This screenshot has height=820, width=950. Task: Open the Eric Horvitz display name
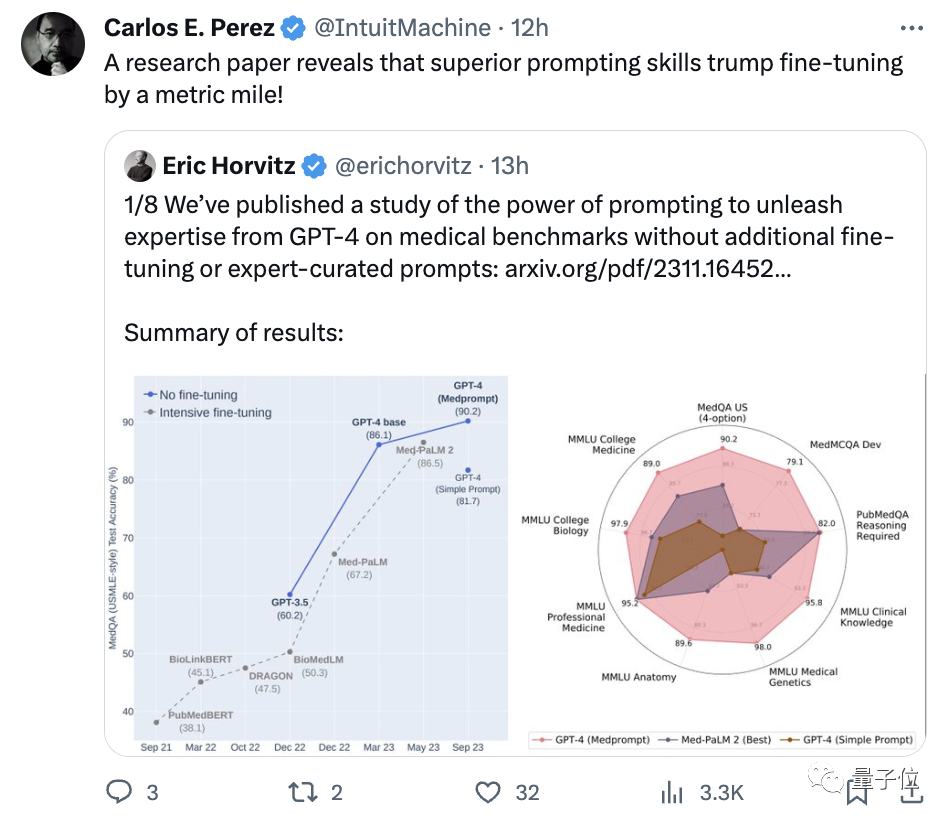pos(229,166)
